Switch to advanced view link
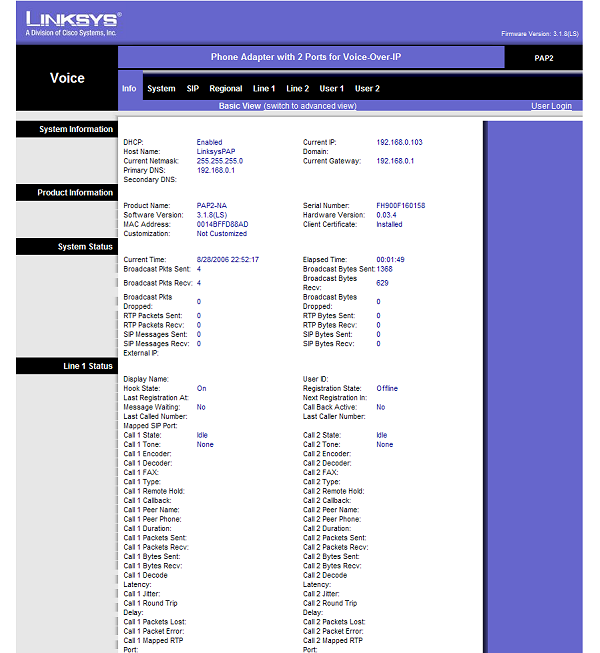Image resolution: width=600 pixels, height=653 pixels. (x=309, y=106)
